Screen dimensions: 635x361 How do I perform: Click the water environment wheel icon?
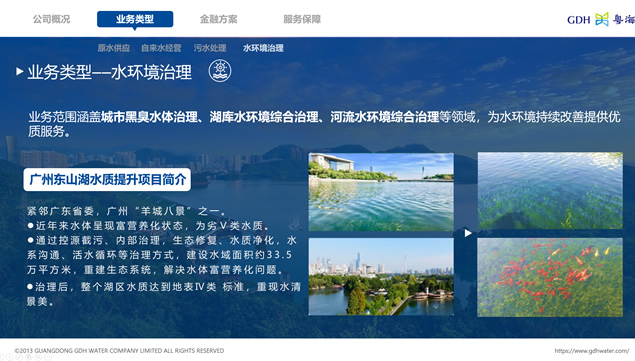pyautogui.click(x=220, y=70)
